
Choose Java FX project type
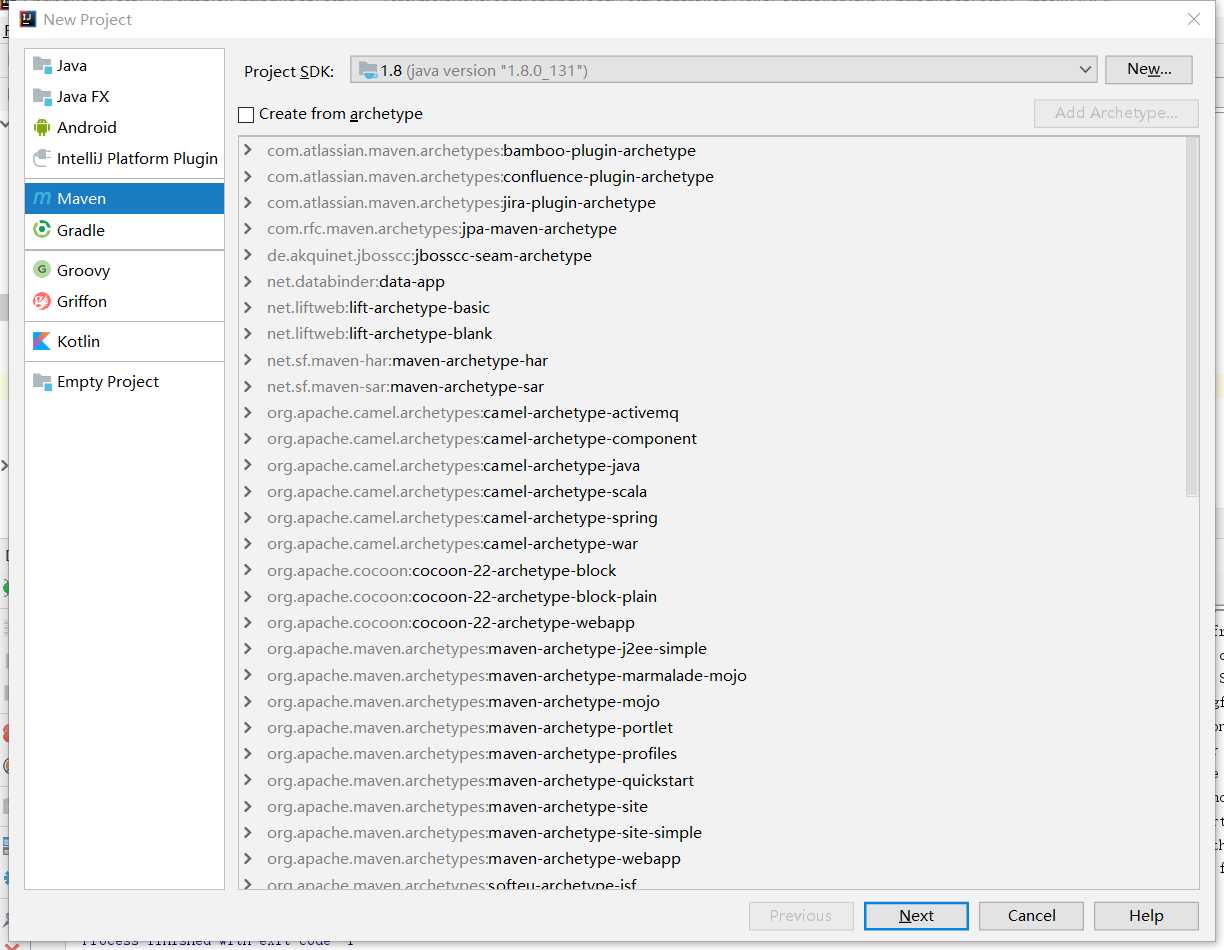[x=124, y=96]
